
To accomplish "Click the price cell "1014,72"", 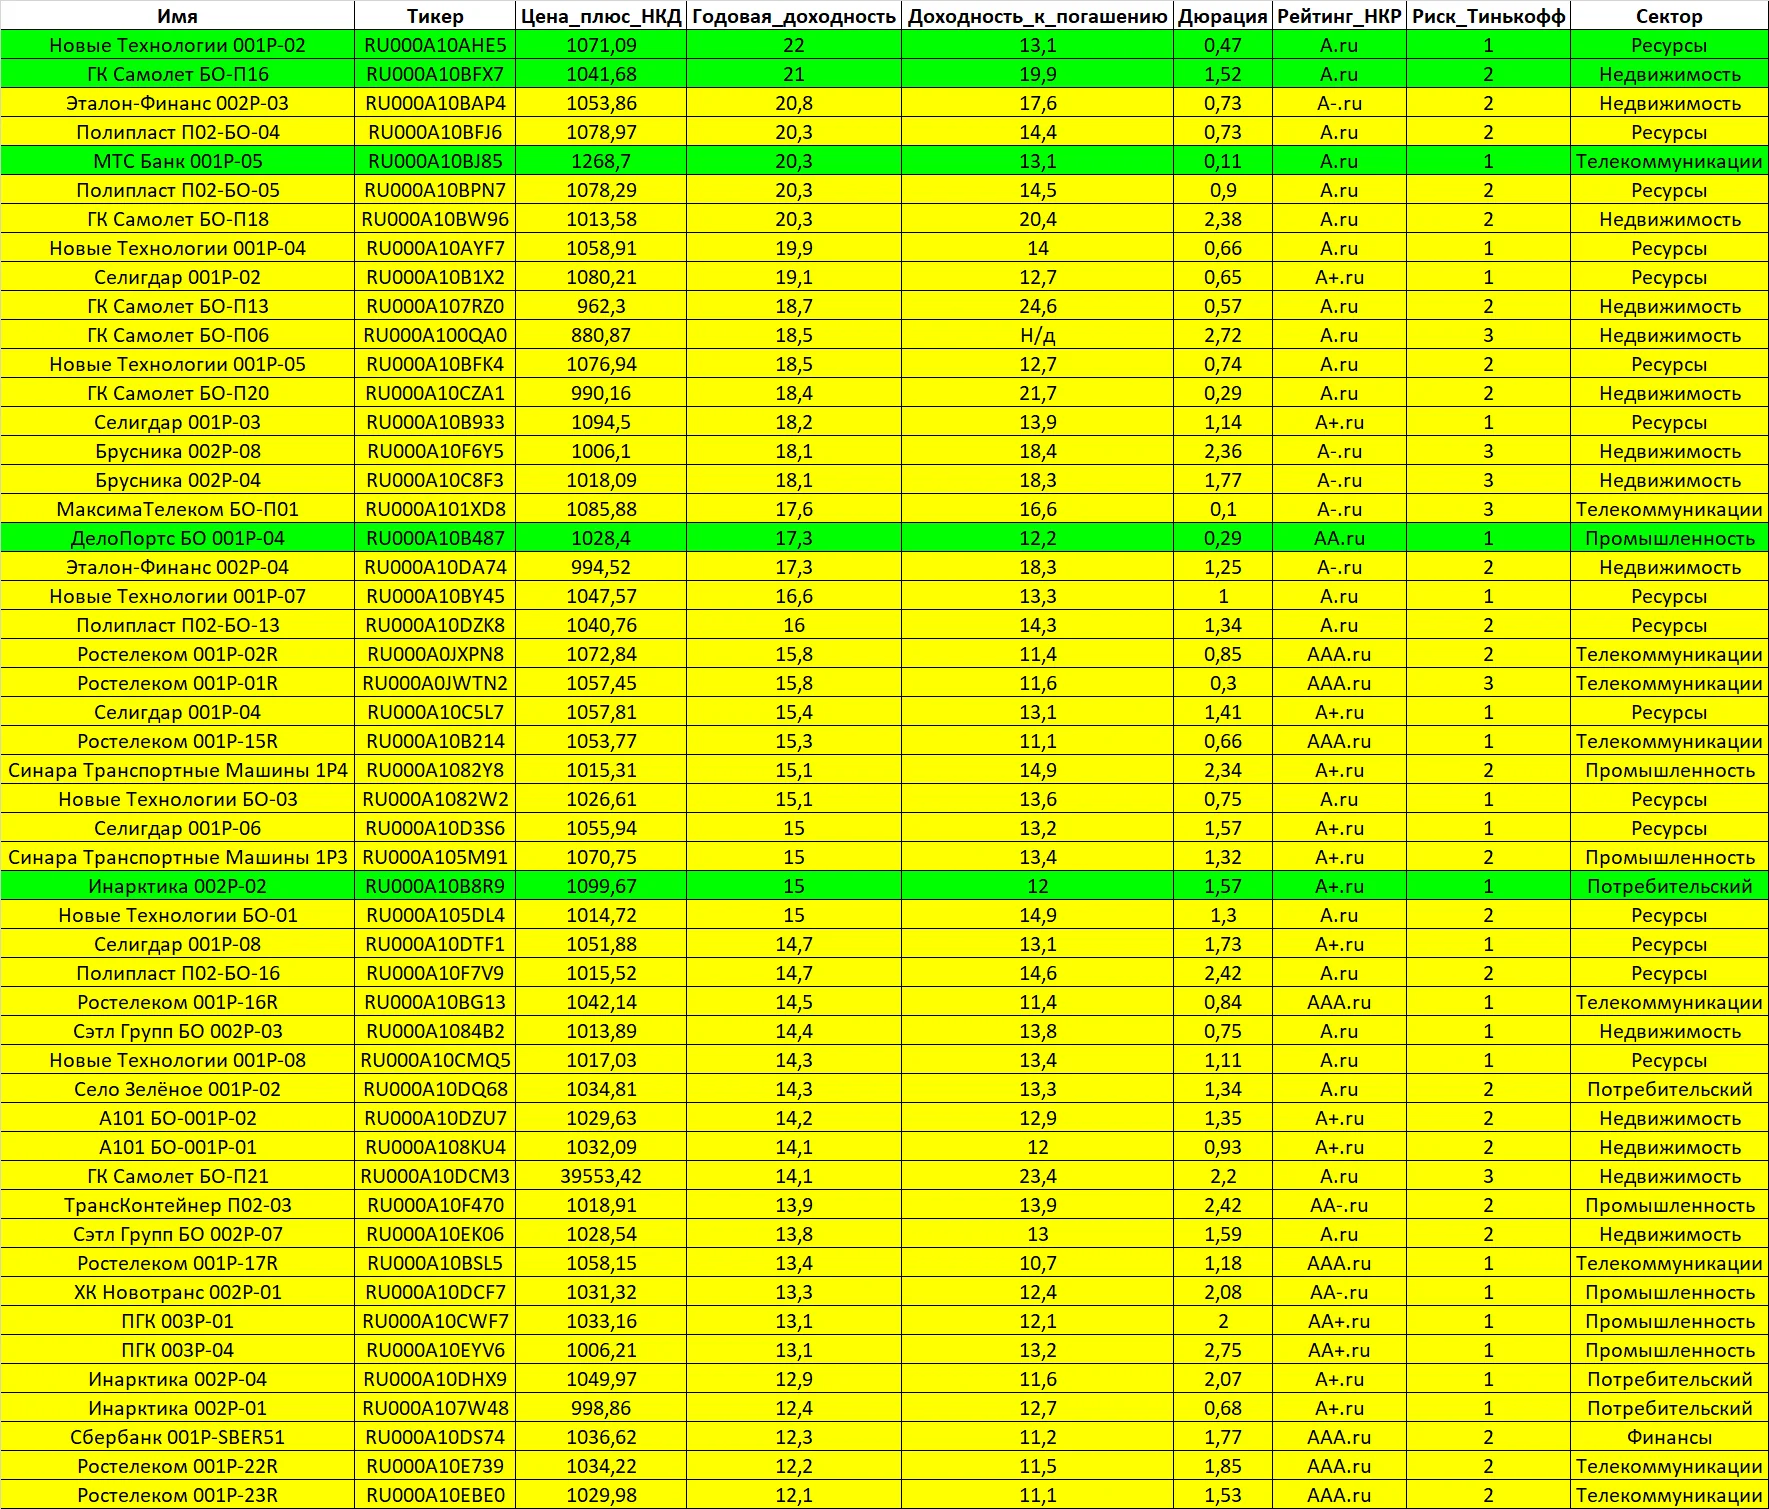I will pos(602,915).
